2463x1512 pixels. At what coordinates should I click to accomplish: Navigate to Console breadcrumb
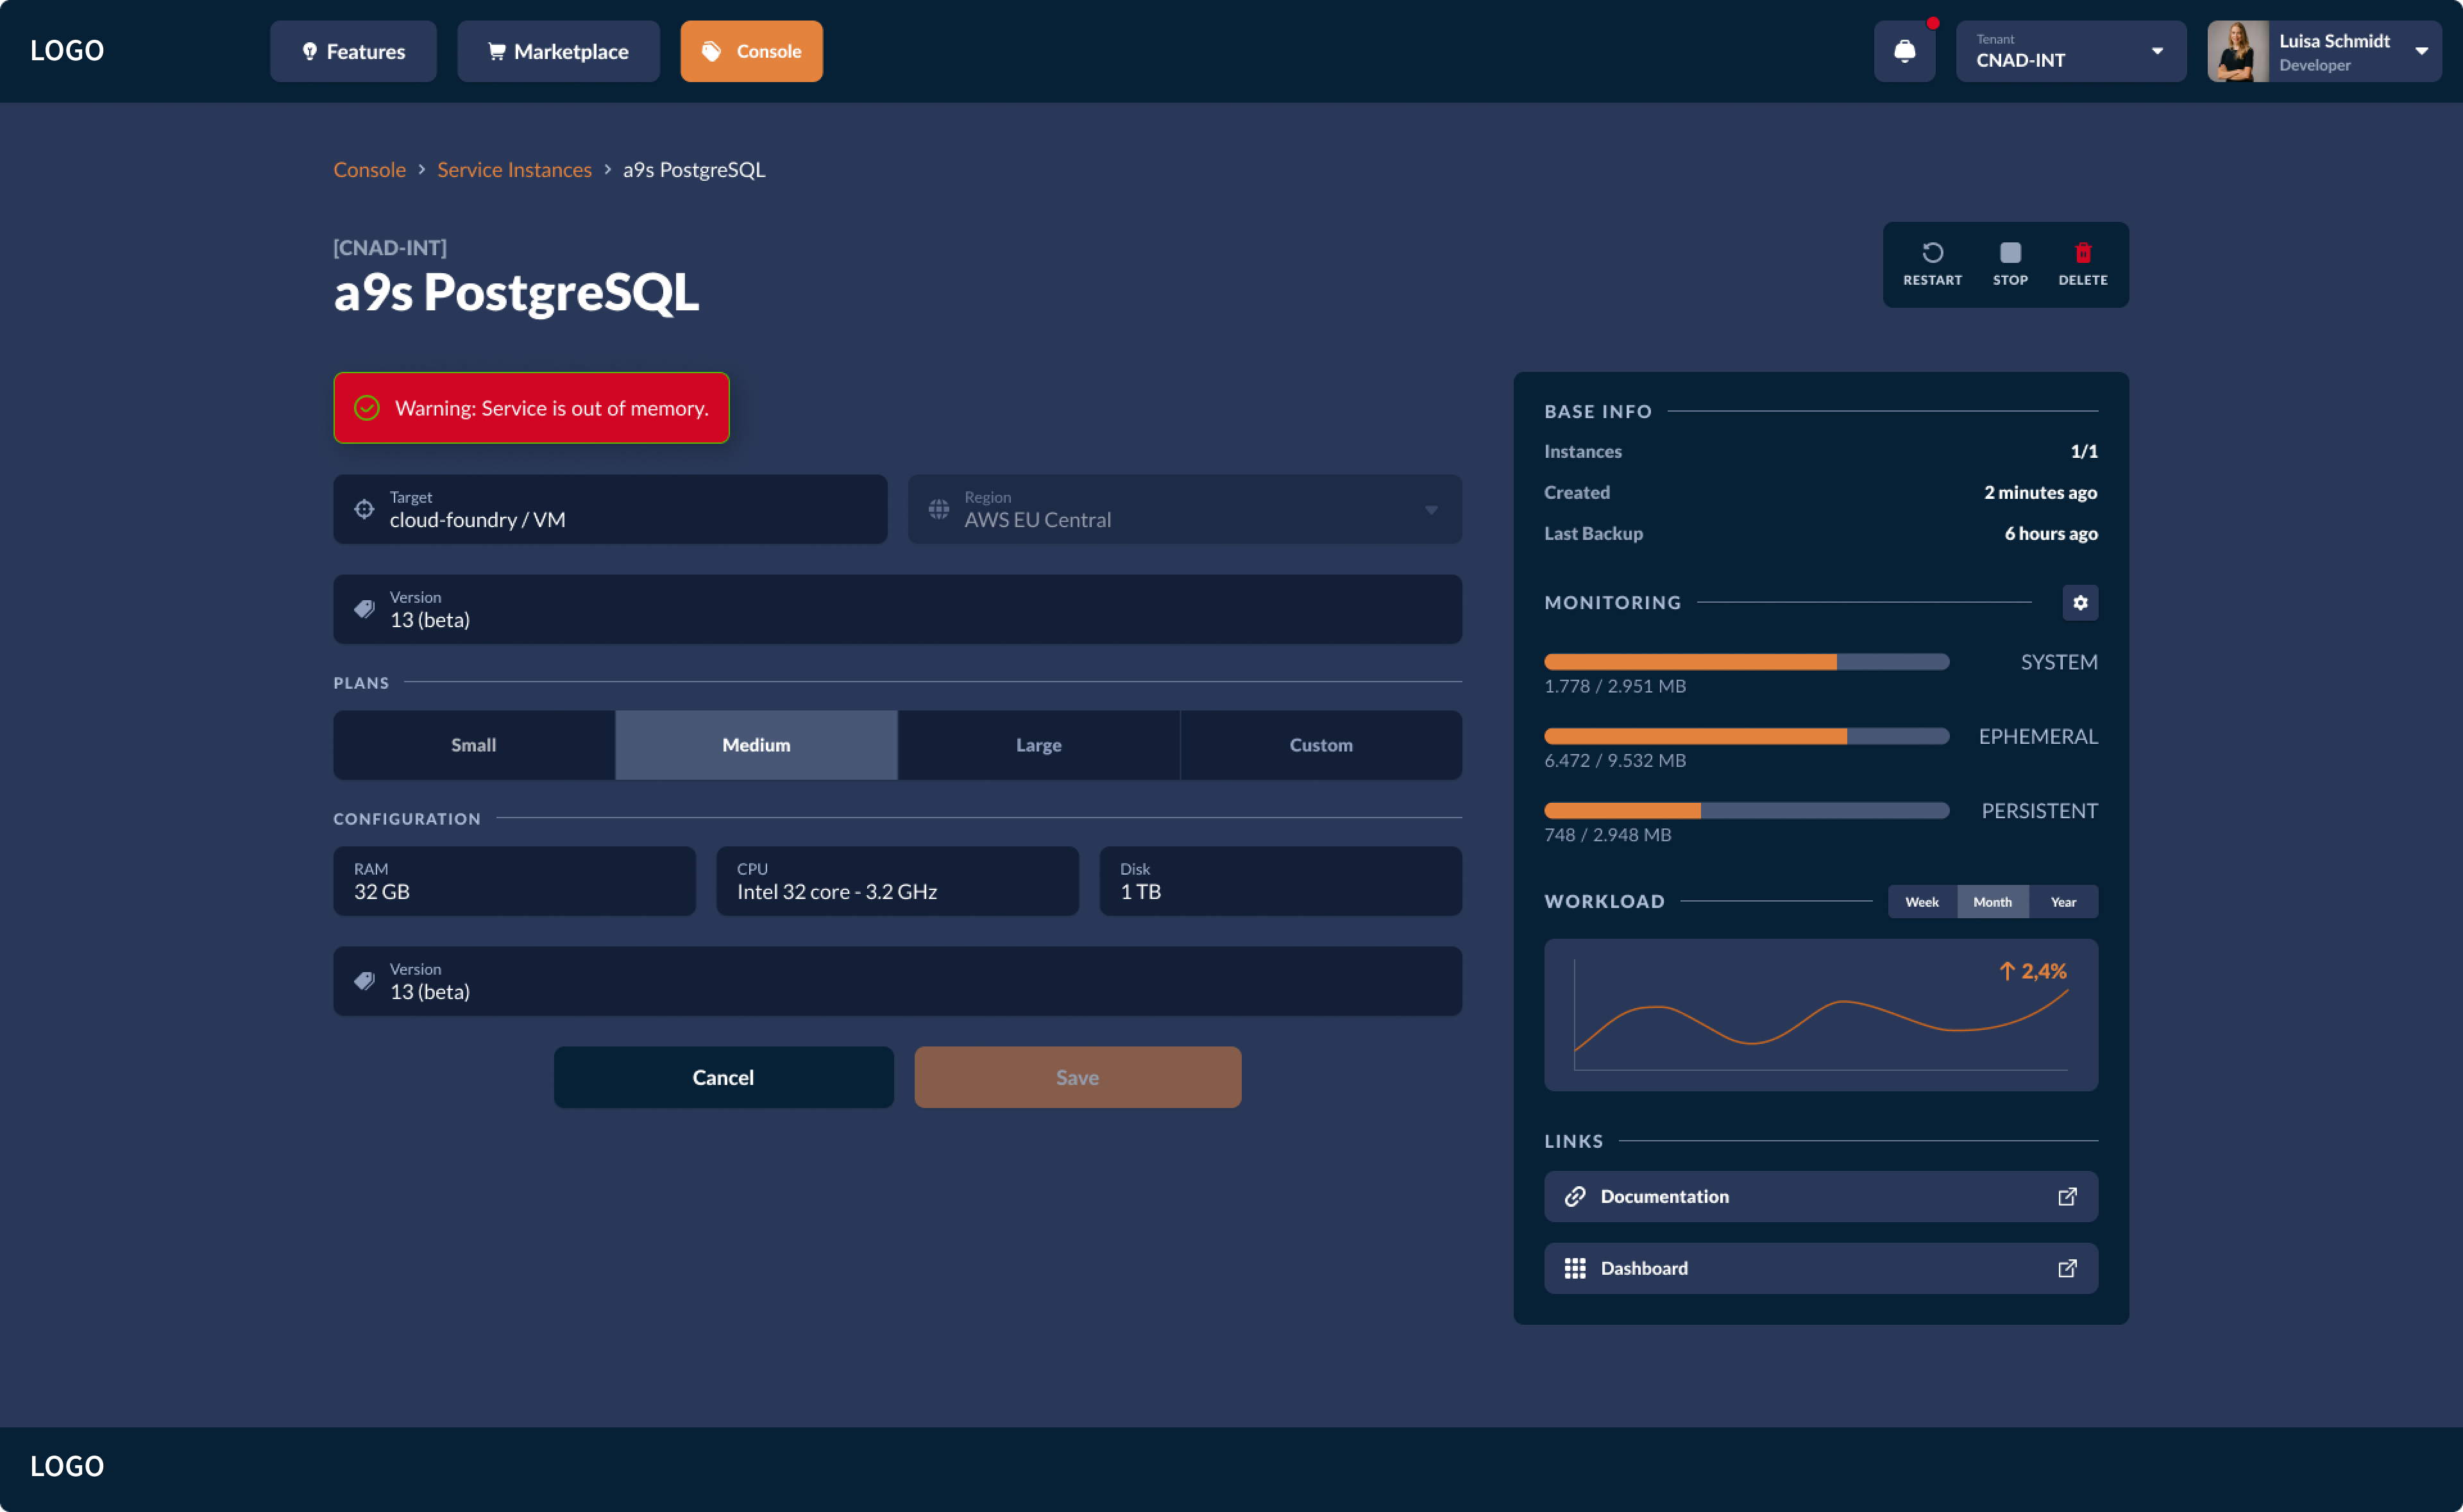(x=369, y=170)
